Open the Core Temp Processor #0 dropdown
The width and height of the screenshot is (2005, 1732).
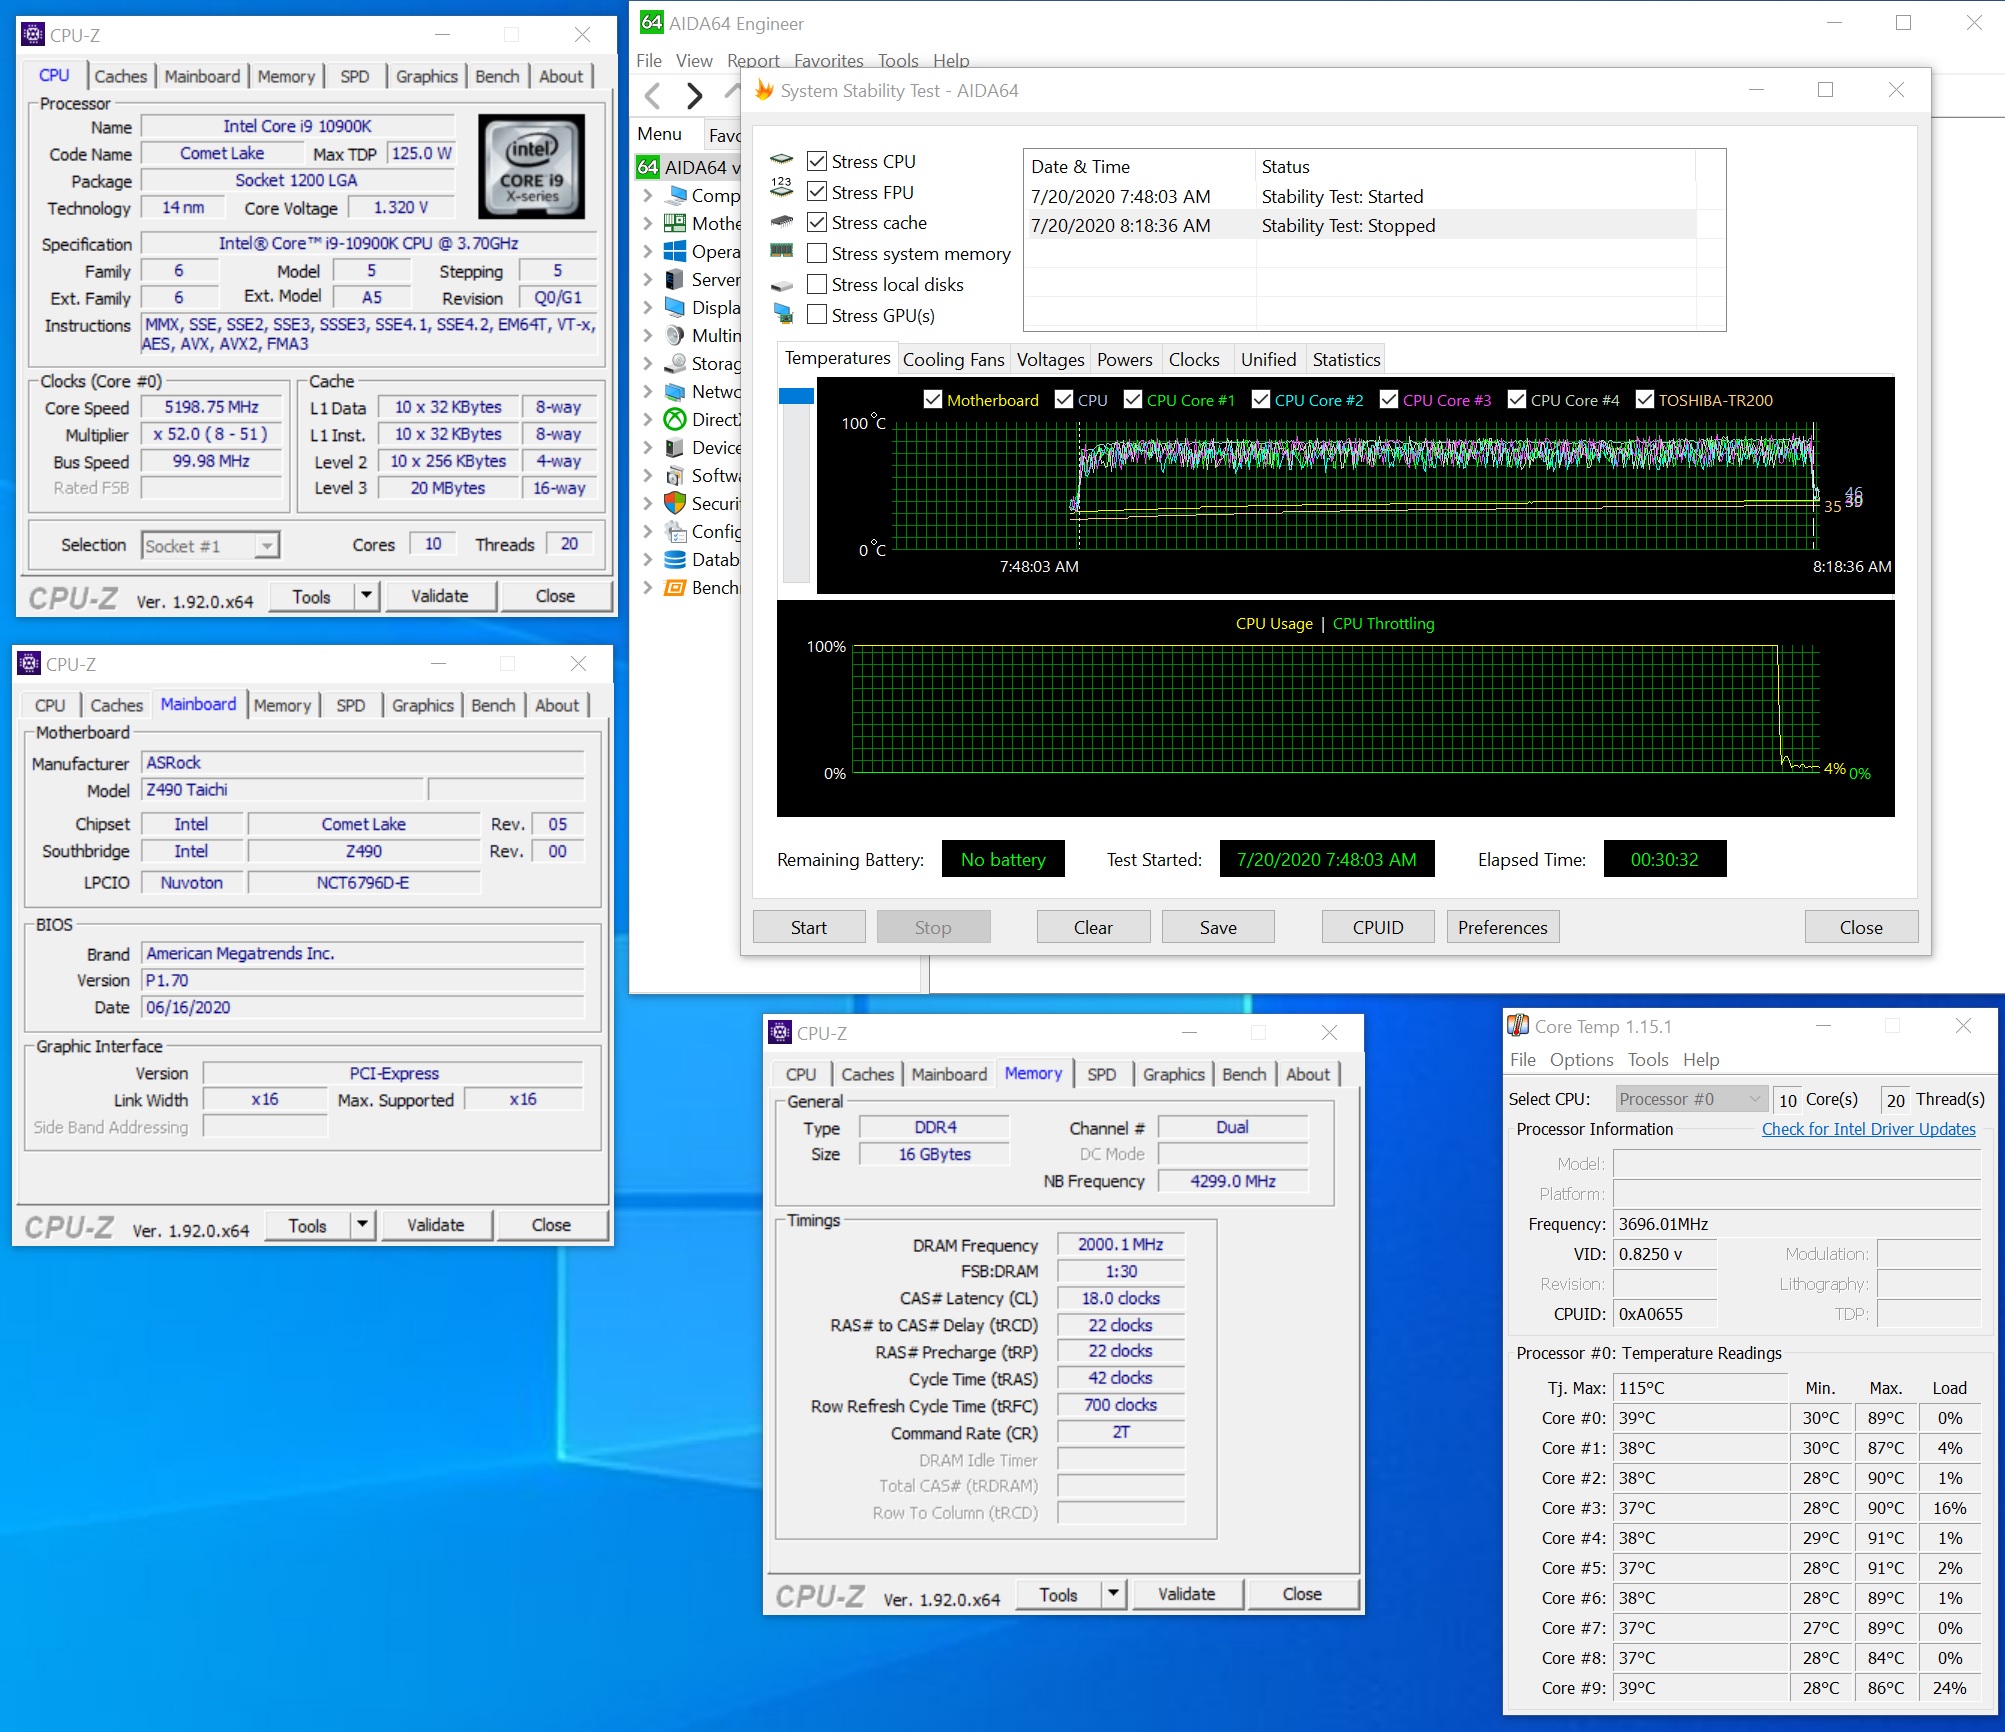(x=1691, y=1099)
